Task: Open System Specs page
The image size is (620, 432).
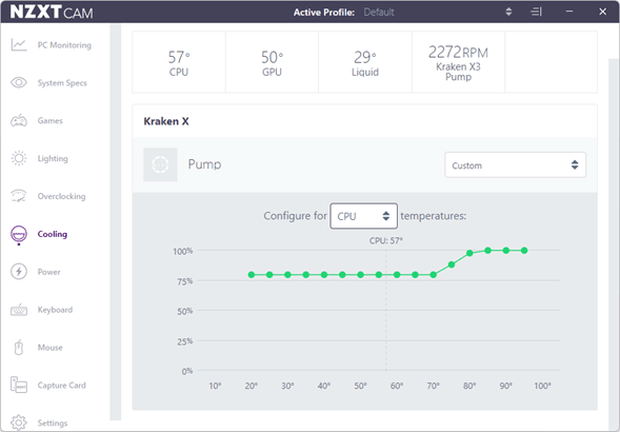Action: (x=62, y=83)
